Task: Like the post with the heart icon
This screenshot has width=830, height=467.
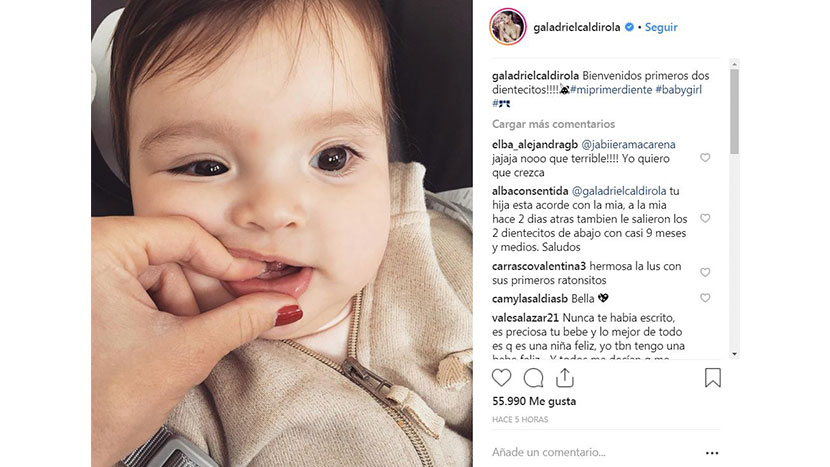Action: [x=501, y=378]
